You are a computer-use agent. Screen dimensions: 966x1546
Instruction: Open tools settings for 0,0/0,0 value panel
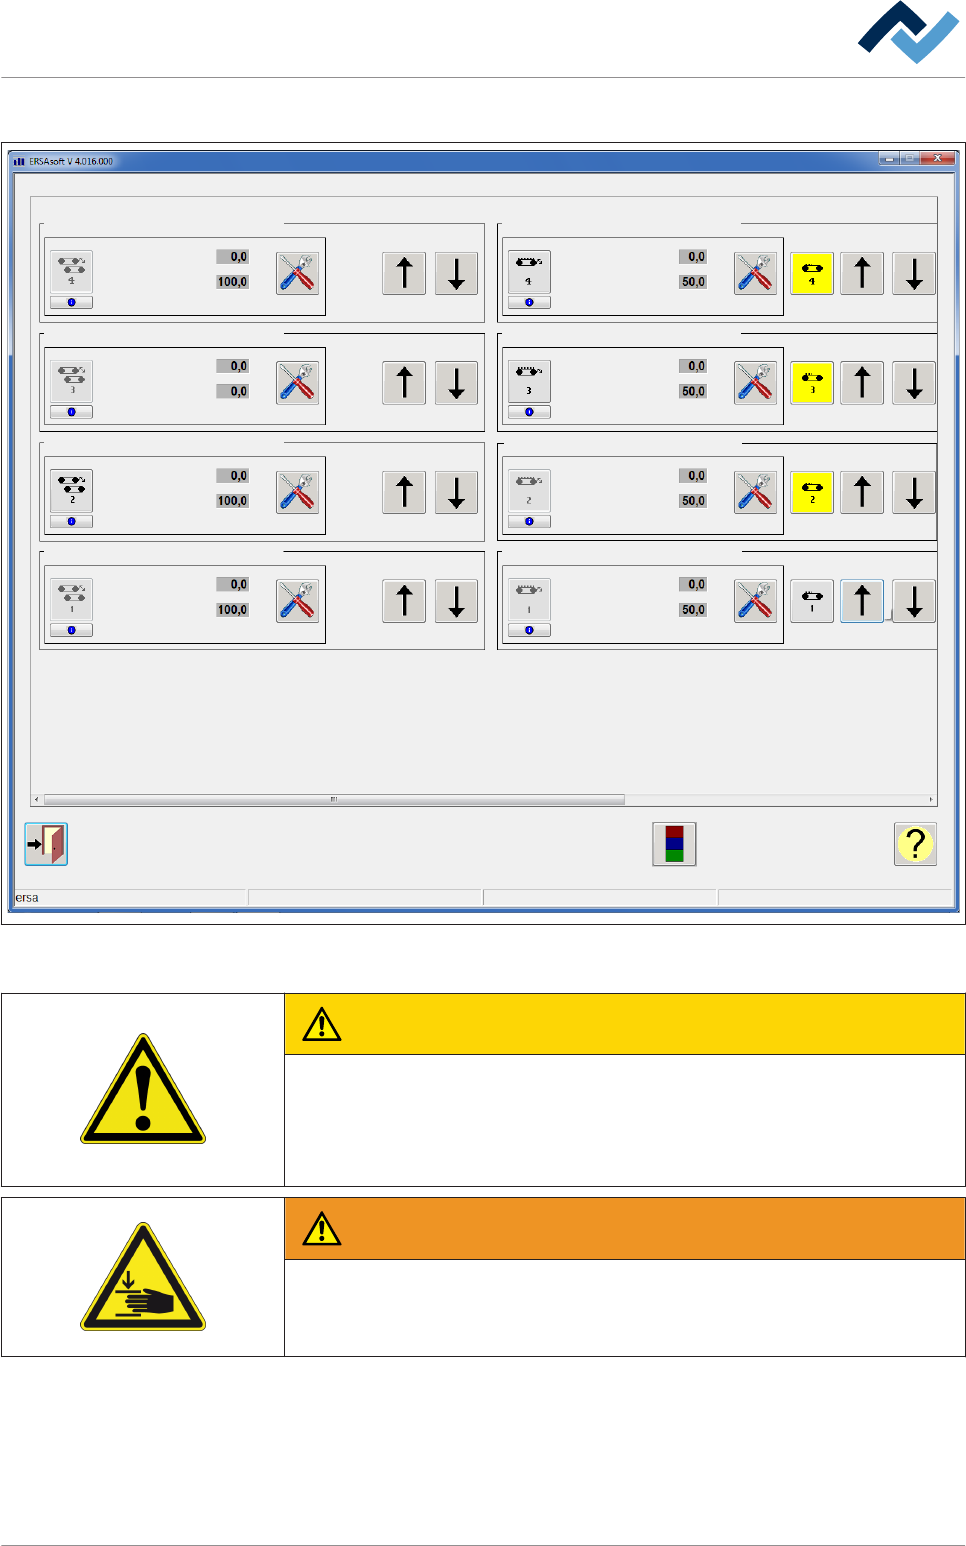(297, 383)
